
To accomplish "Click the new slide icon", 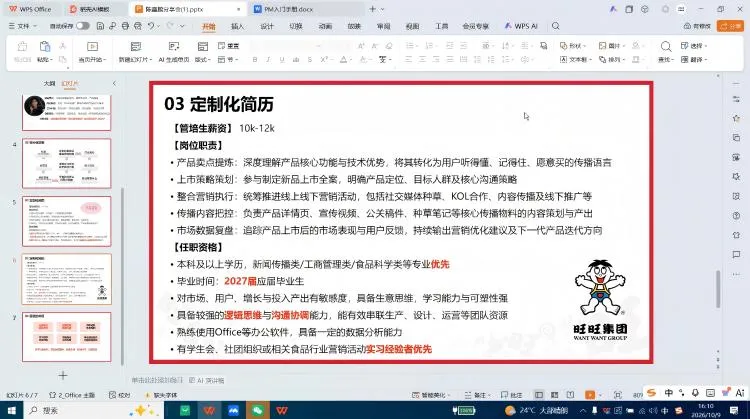I will pyautogui.click(x=136, y=46).
